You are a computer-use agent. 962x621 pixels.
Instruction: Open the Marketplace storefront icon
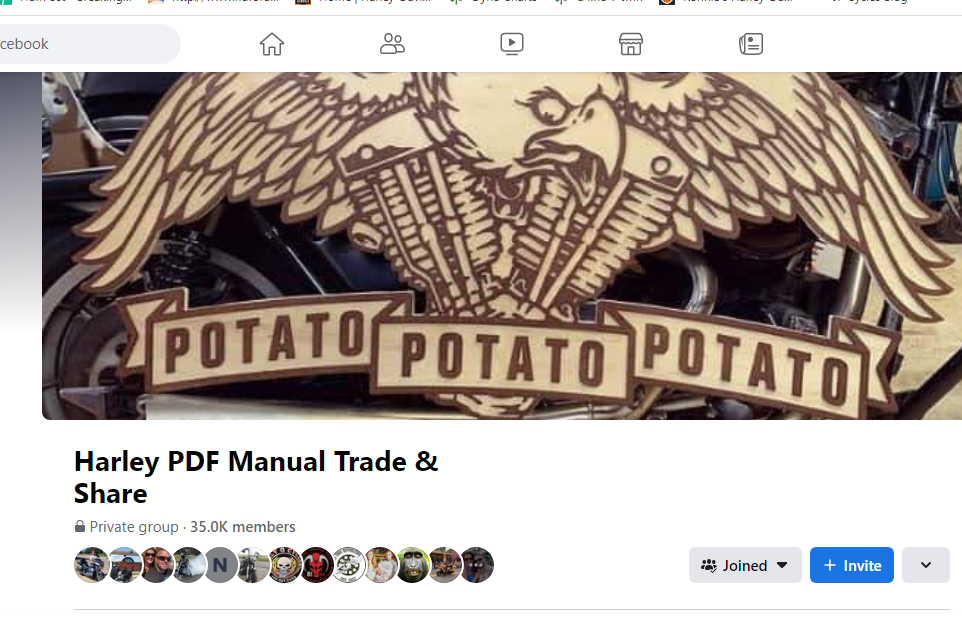click(x=631, y=44)
